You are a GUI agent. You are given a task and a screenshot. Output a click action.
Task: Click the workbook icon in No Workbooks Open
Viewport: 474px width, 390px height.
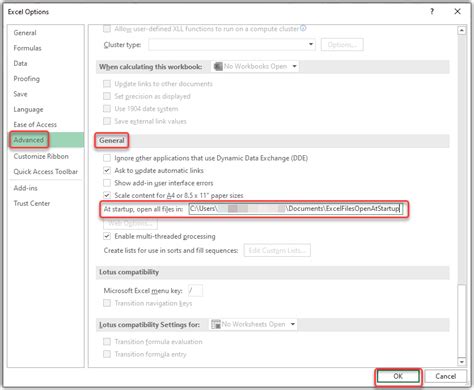tap(218, 66)
